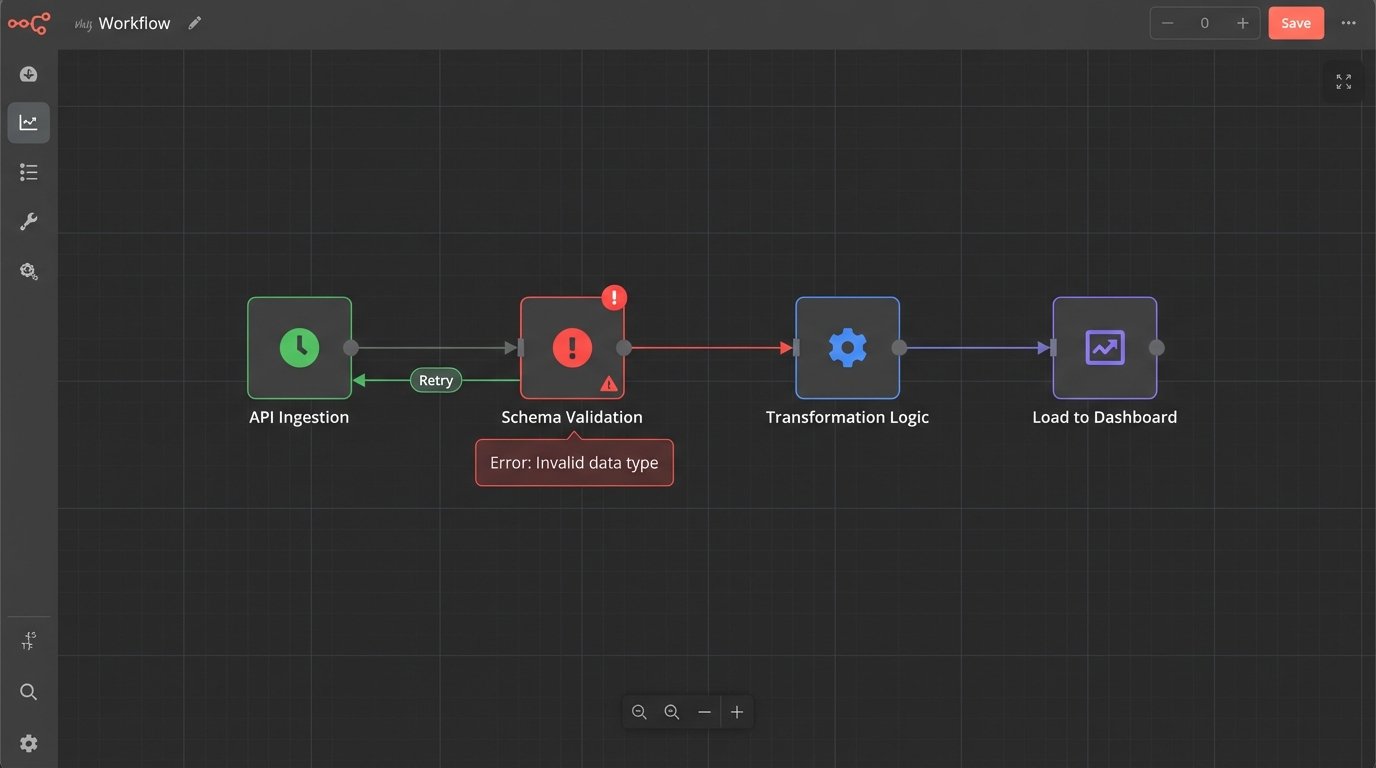Open settings gear at bottom of sidebar
This screenshot has width=1376, height=768.
(x=28, y=743)
